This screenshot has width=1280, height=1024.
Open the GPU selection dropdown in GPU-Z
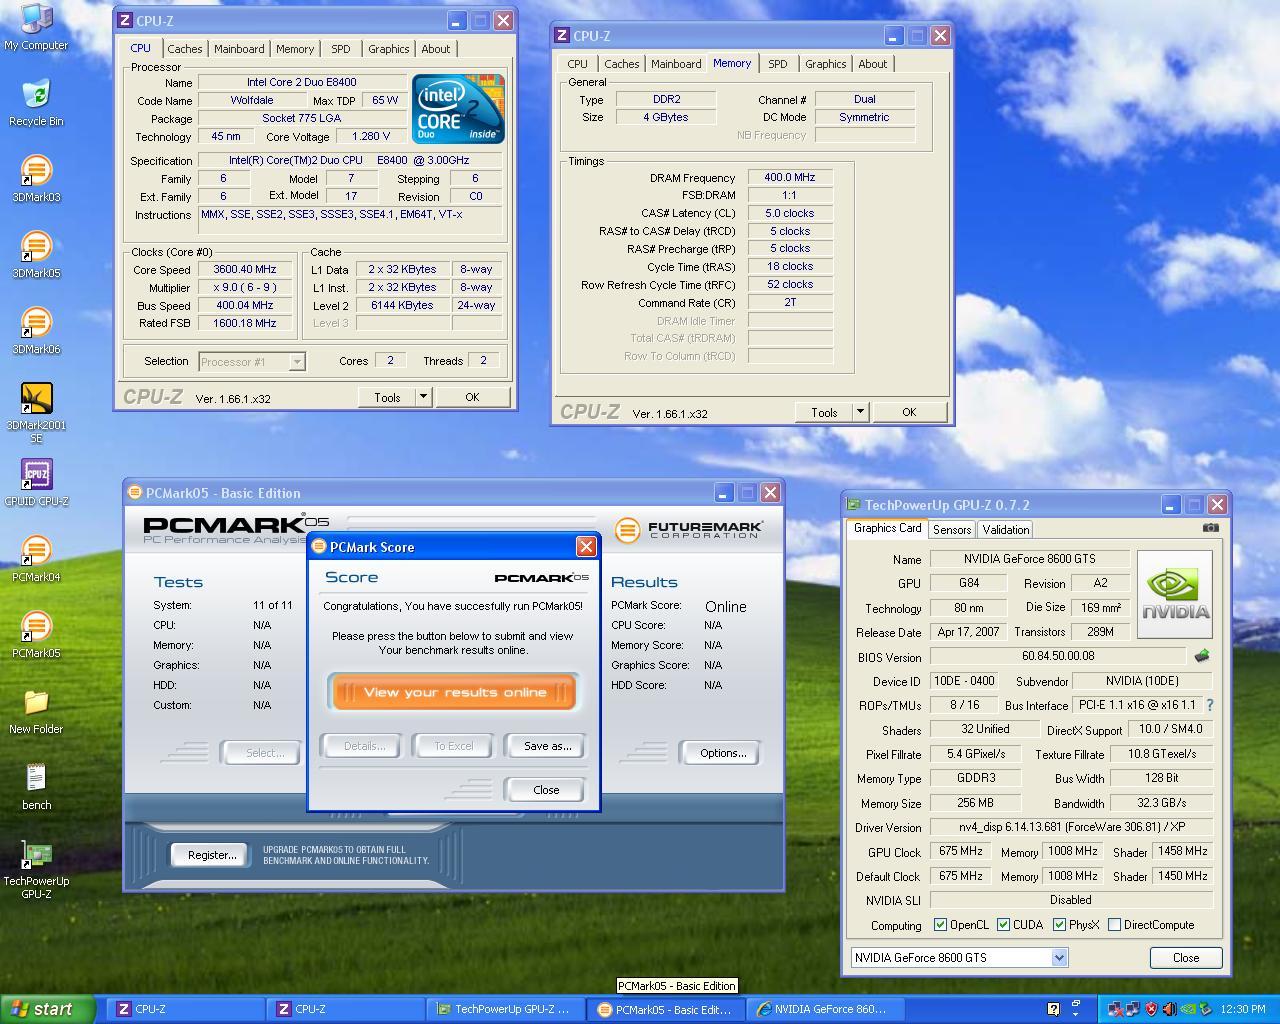pyautogui.click(x=1059, y=958)
